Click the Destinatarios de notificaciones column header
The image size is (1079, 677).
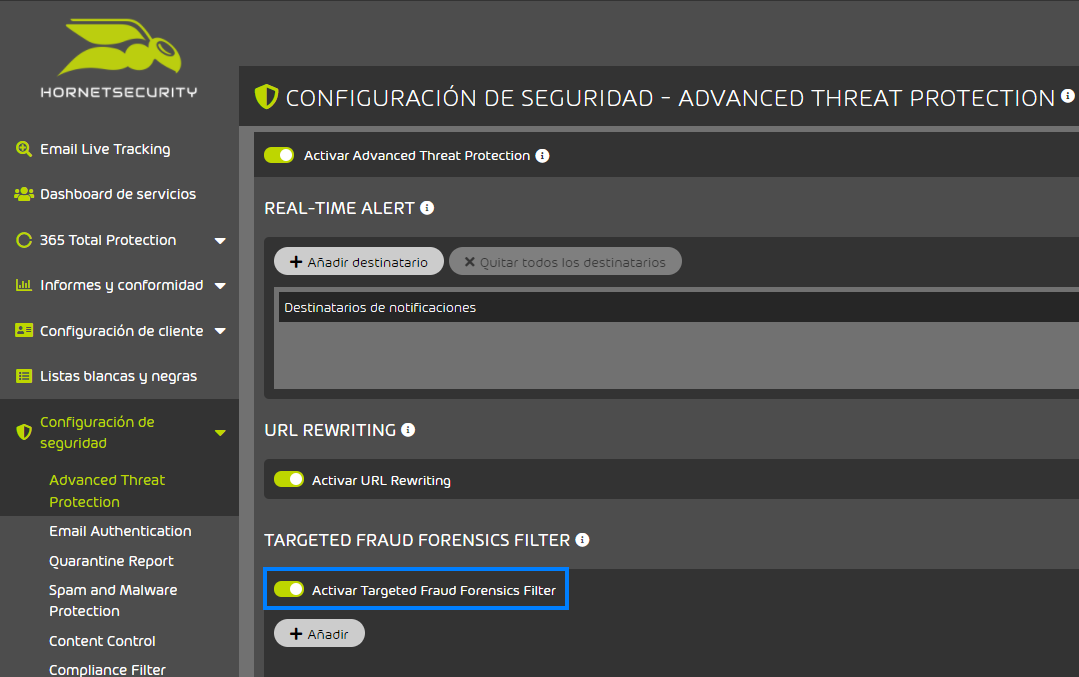point(679,308)
